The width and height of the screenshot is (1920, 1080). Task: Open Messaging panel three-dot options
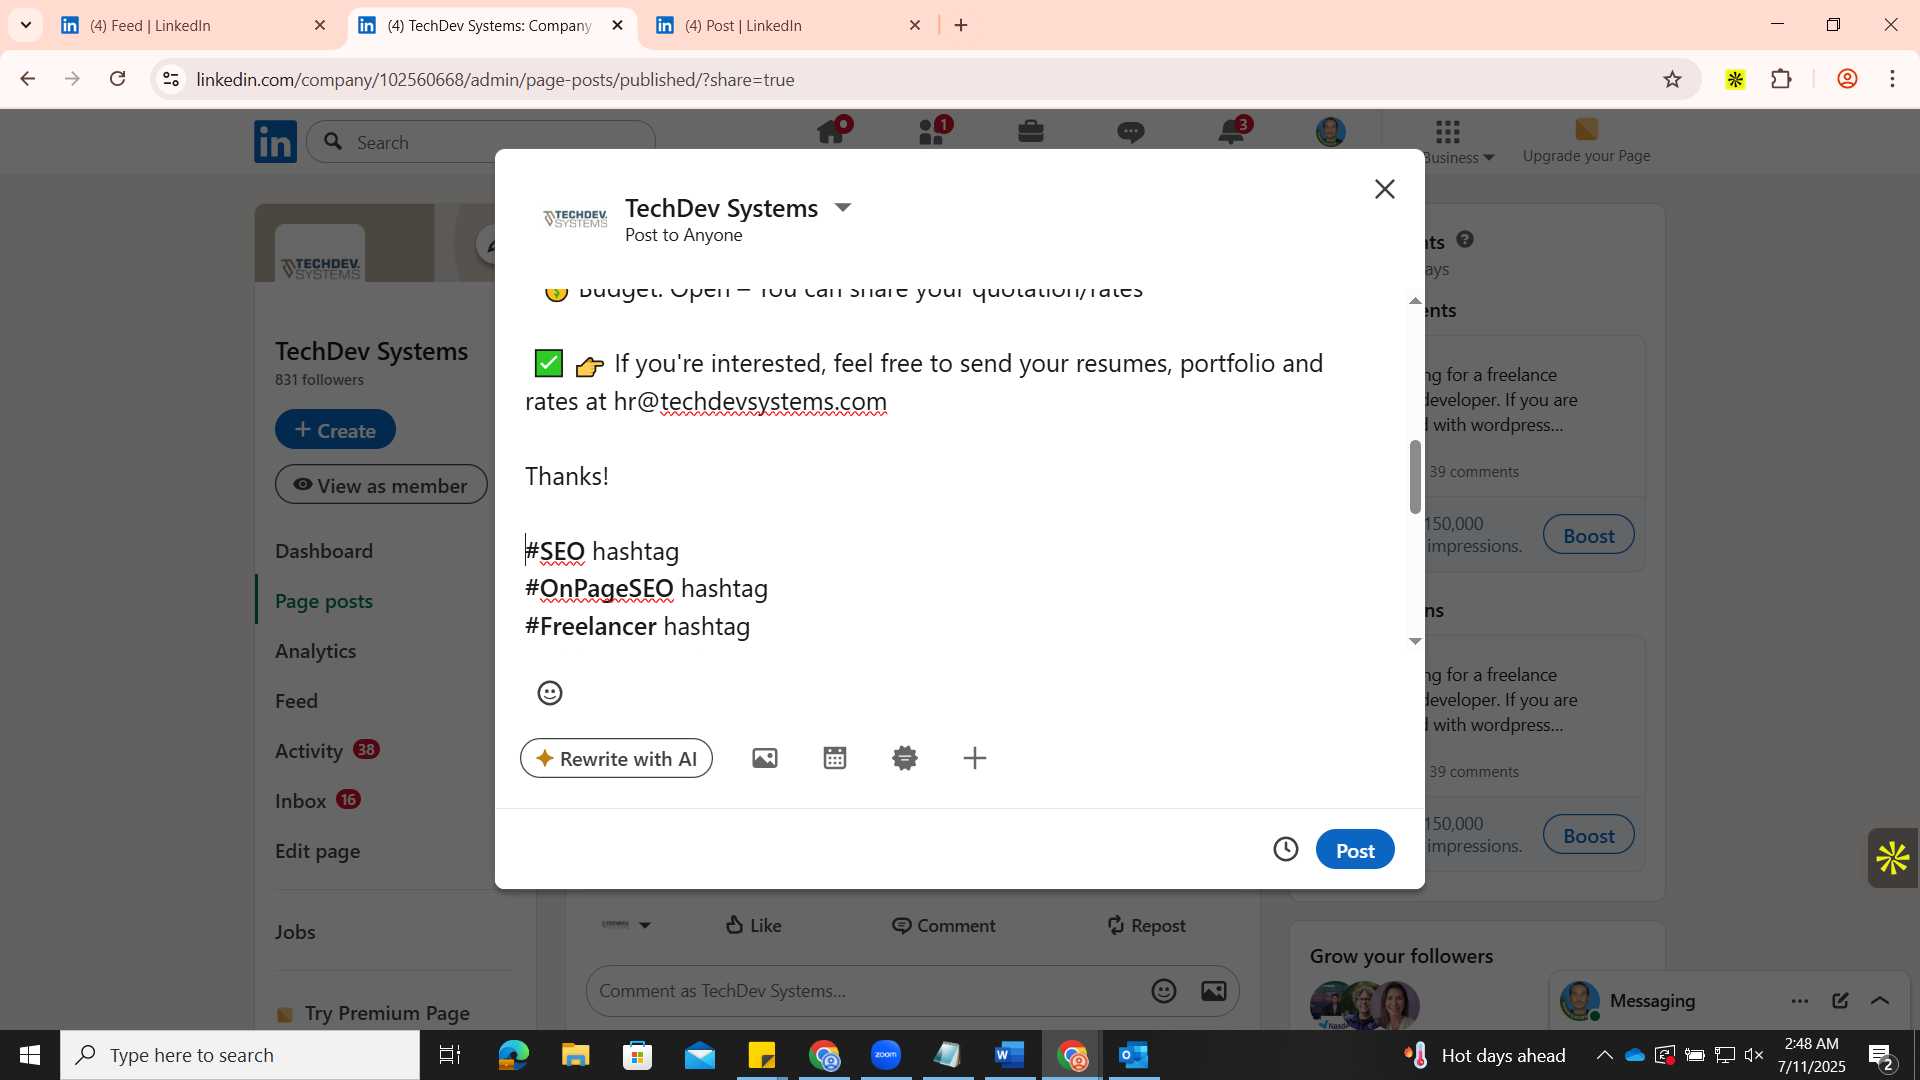coord(1800,1000)
